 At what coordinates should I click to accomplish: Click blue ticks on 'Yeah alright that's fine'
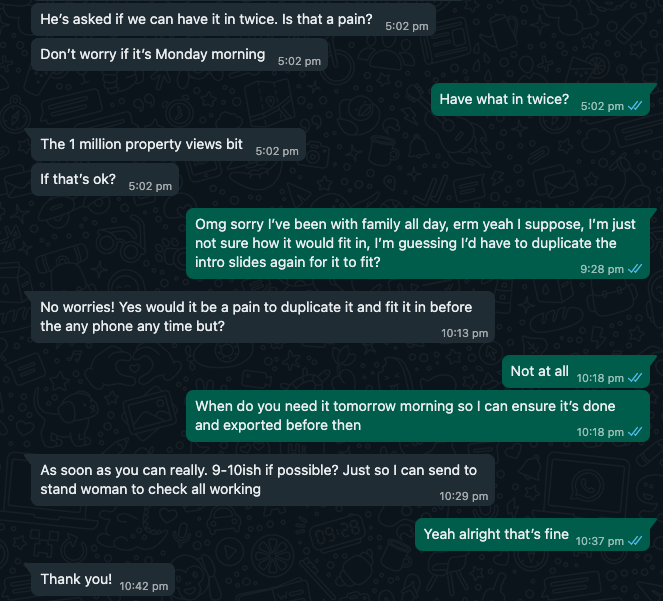coord(635,541)
